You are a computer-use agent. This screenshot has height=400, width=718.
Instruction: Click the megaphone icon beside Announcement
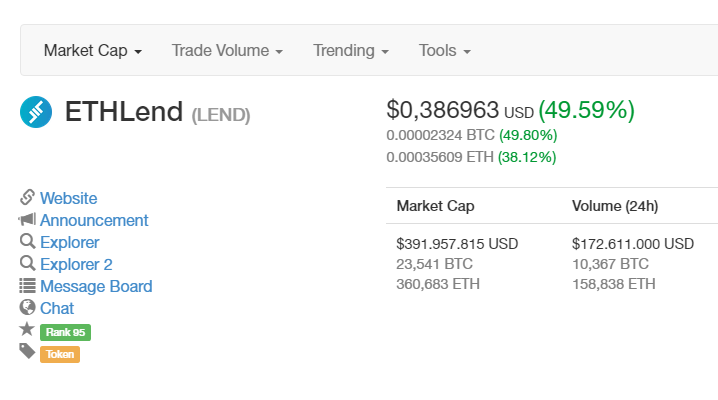pos(27,220)
